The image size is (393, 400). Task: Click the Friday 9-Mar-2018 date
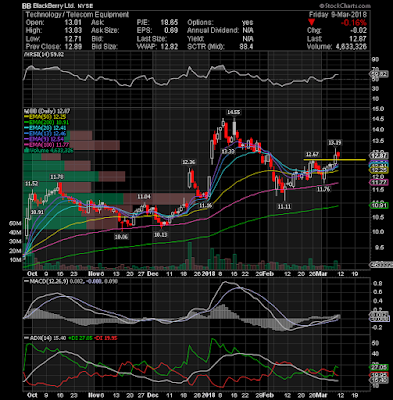[337, 15]
